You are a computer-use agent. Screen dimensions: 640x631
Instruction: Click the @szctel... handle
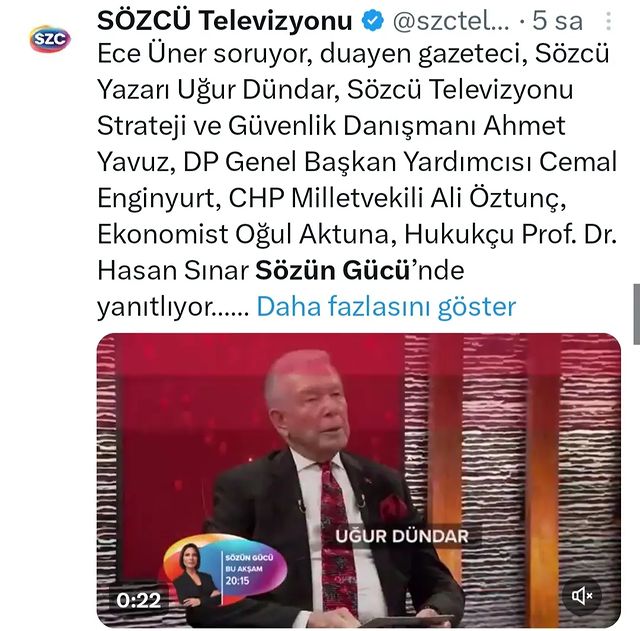coord(451,21)
